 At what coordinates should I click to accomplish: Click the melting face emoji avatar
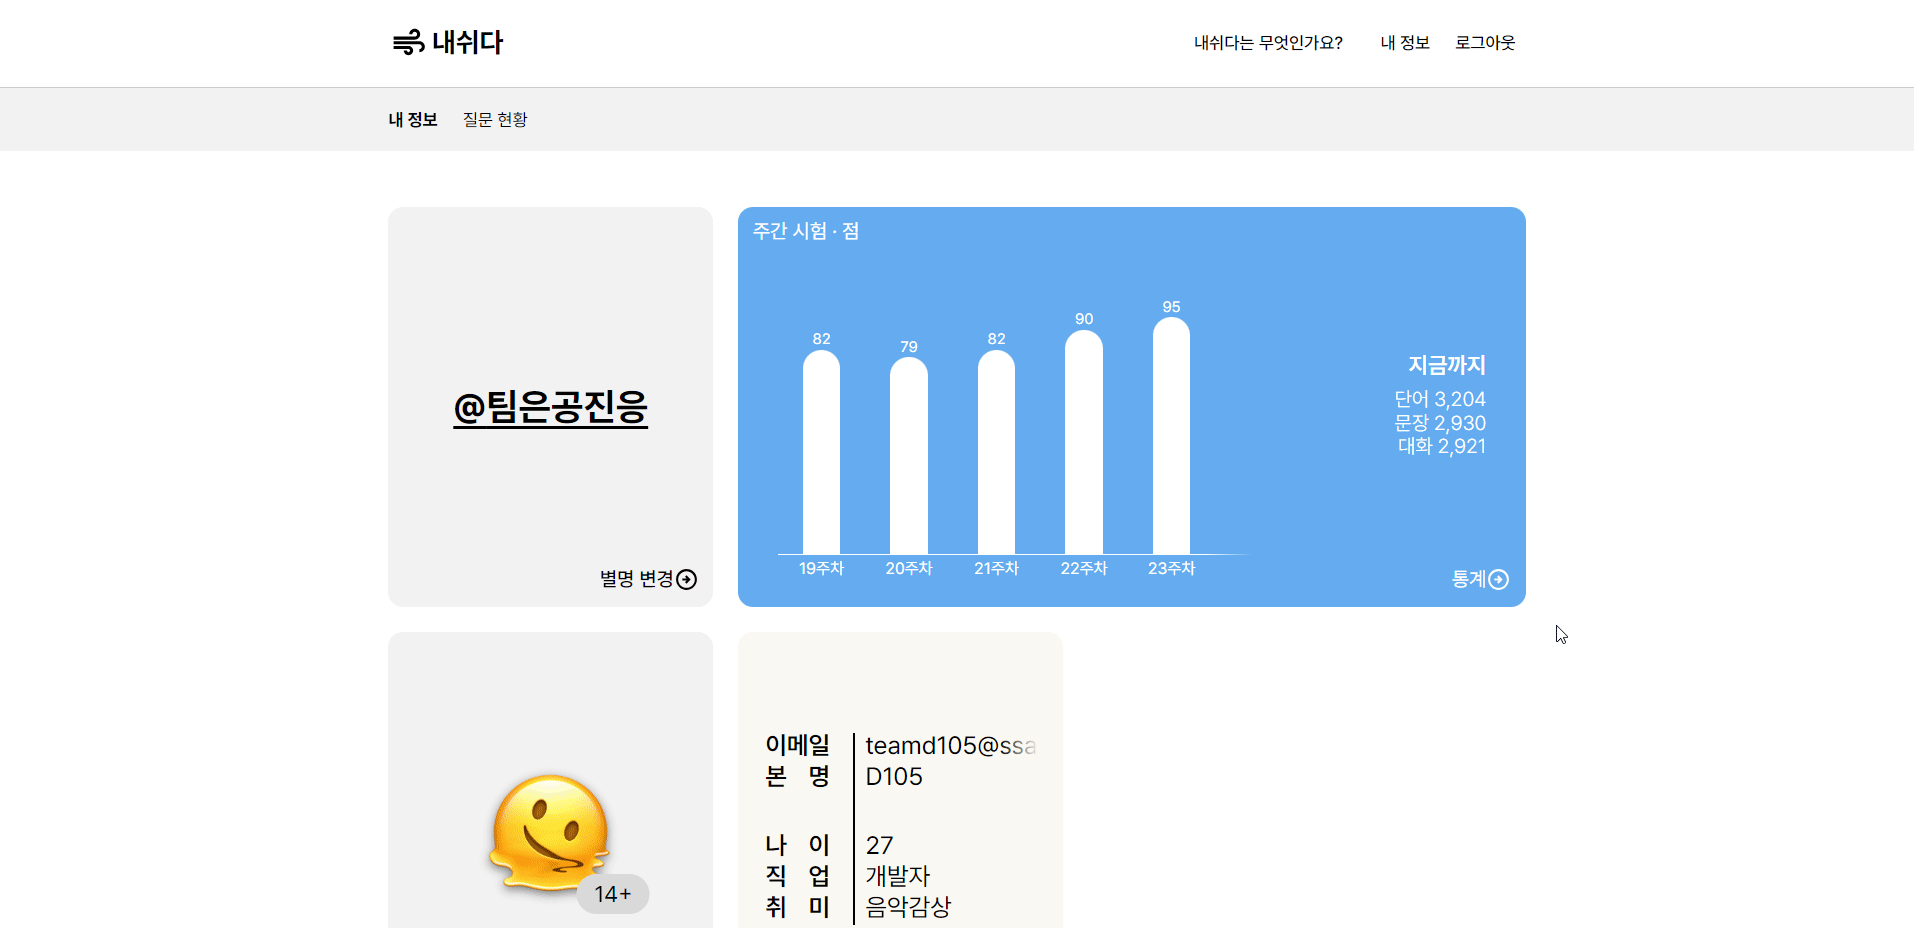(549, 832)
